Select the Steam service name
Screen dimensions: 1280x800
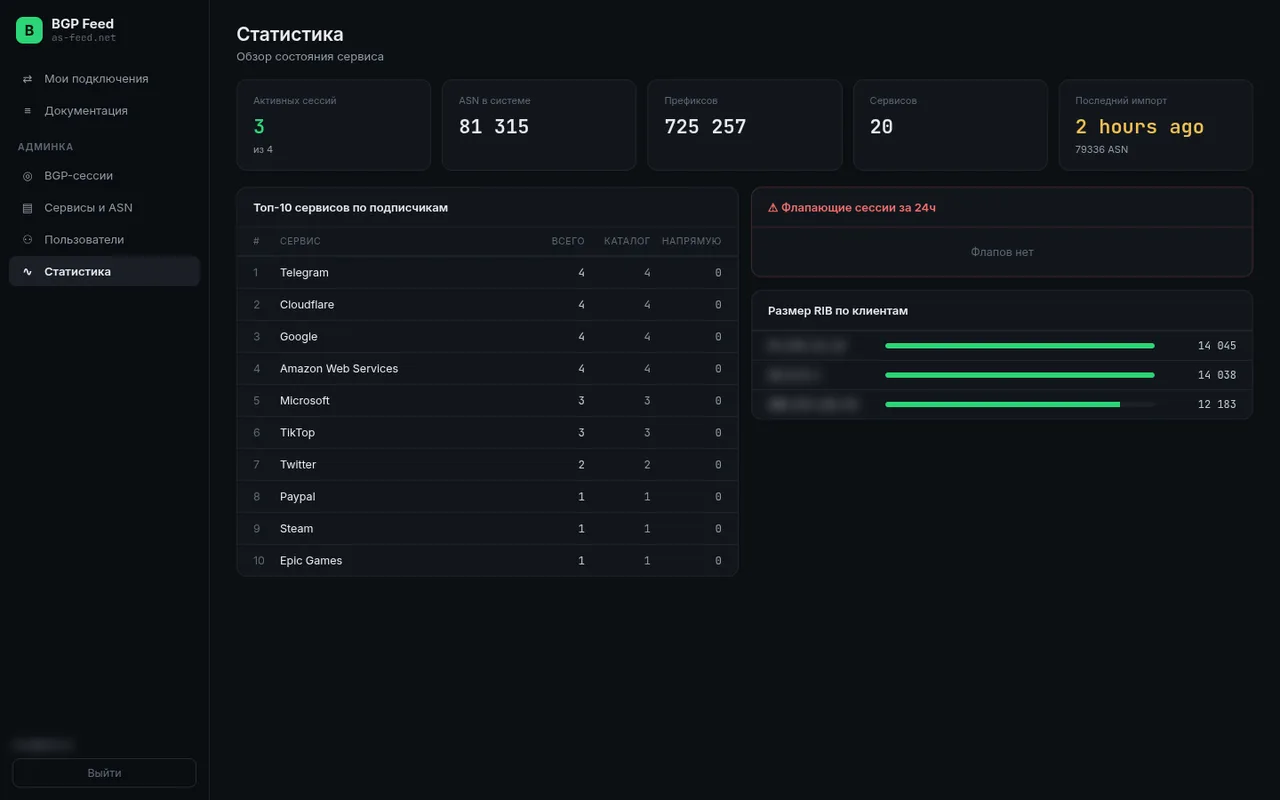[296, 529]
